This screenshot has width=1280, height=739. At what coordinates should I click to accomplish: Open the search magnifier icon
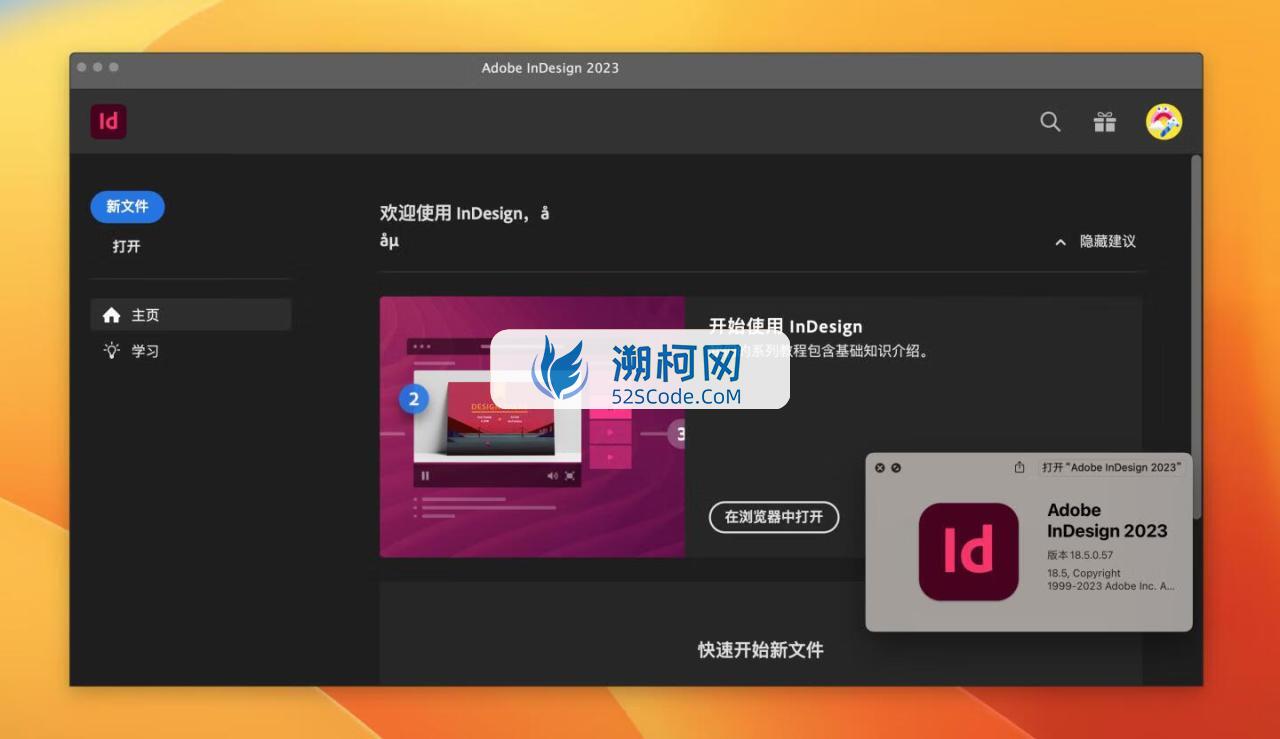coord(1050,122)
